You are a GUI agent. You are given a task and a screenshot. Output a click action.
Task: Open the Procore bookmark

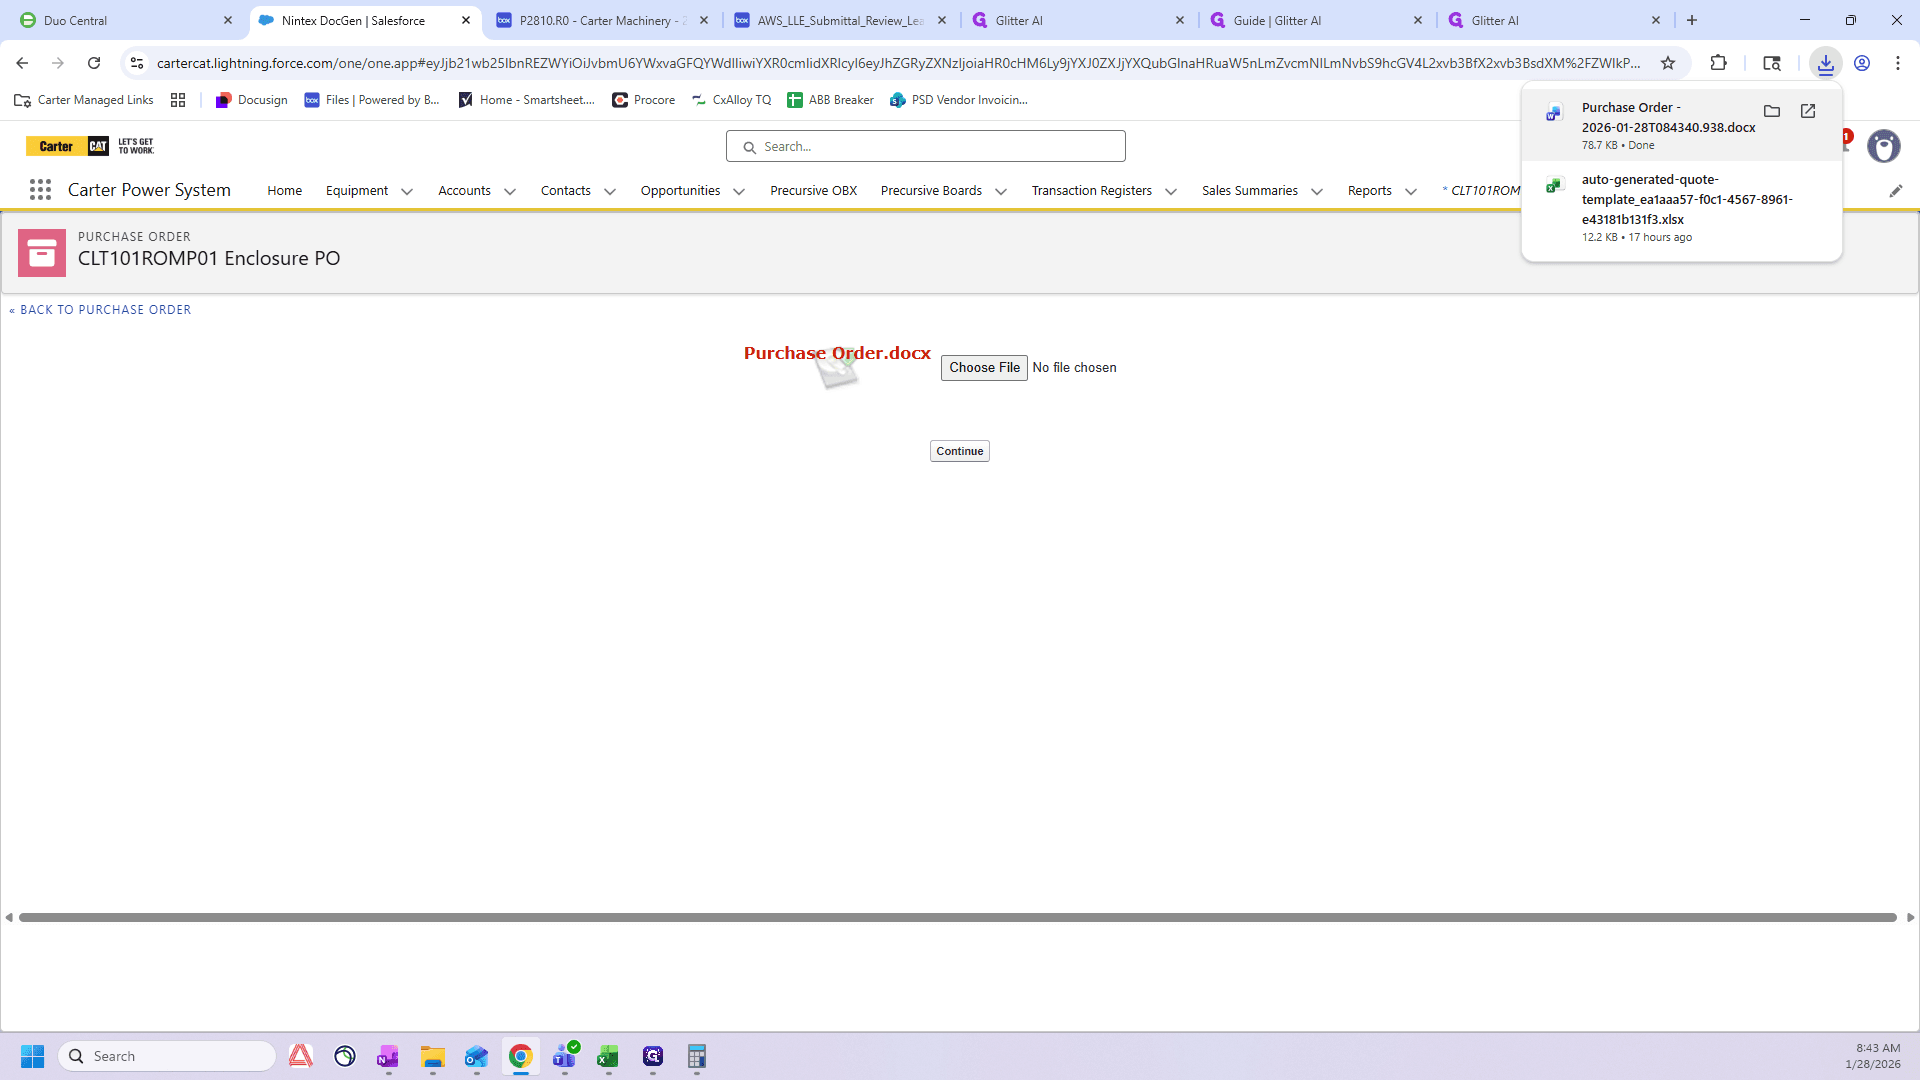pyautogui.click(x=644, y=100)
